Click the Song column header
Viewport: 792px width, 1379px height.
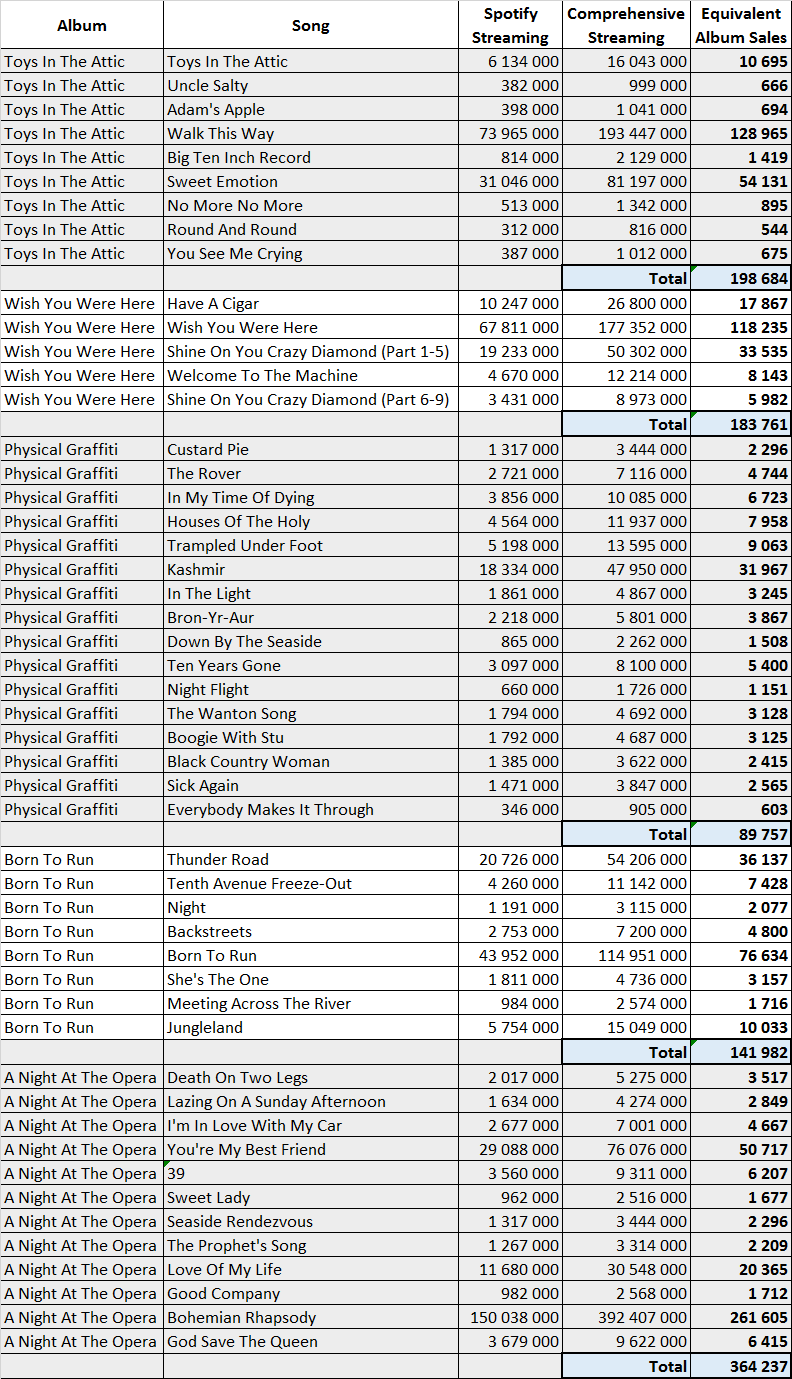pos(310,25)
